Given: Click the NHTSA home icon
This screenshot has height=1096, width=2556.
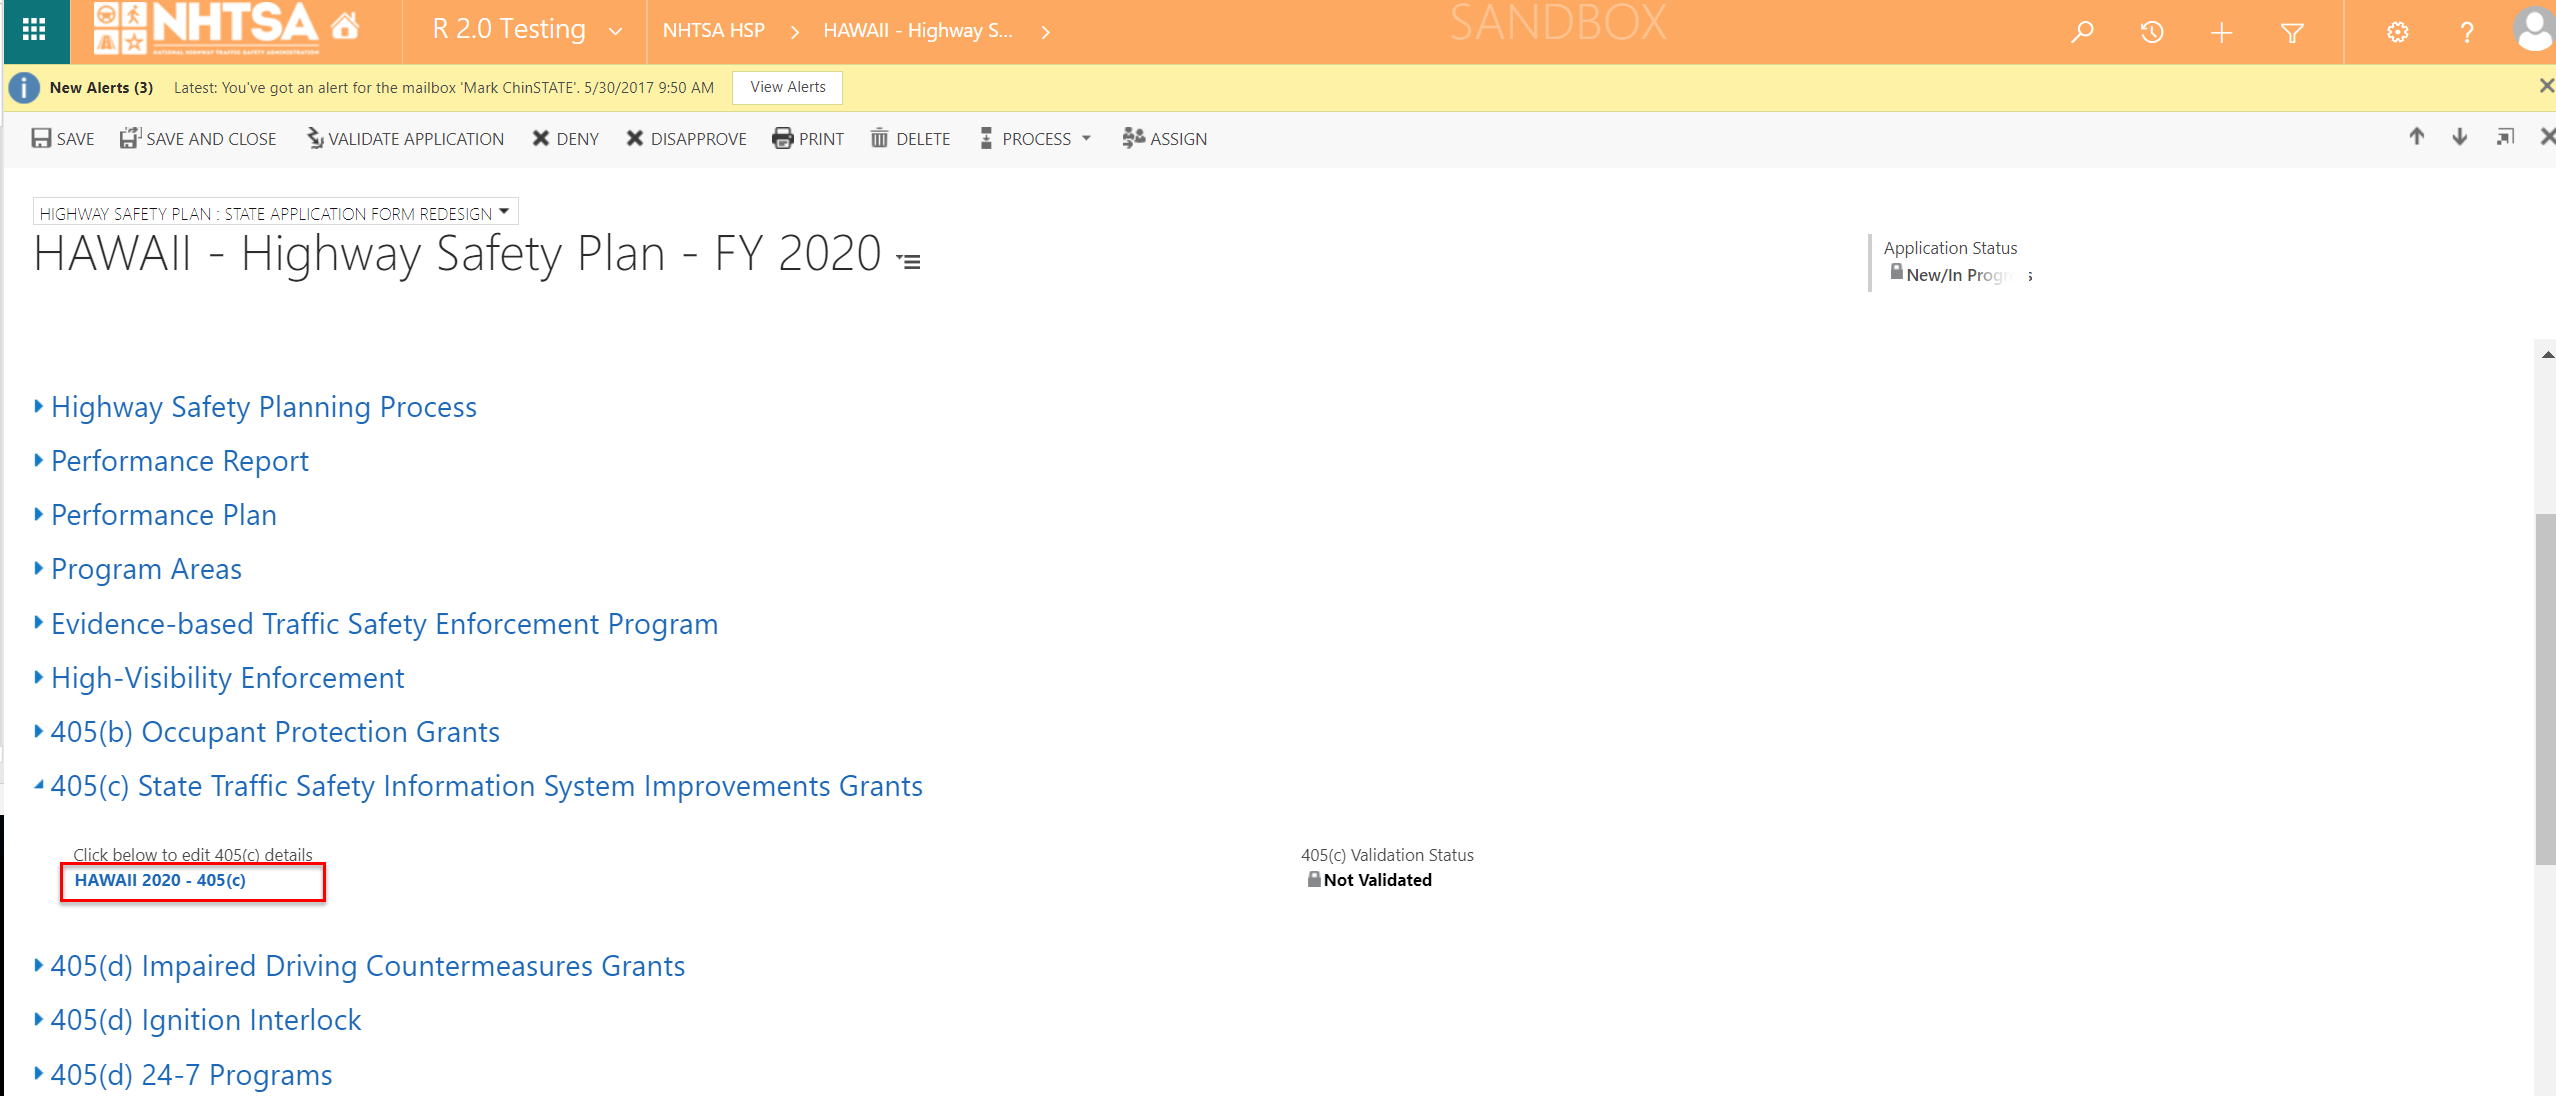Looking at the screenshot, I should (x=345, y=27).
